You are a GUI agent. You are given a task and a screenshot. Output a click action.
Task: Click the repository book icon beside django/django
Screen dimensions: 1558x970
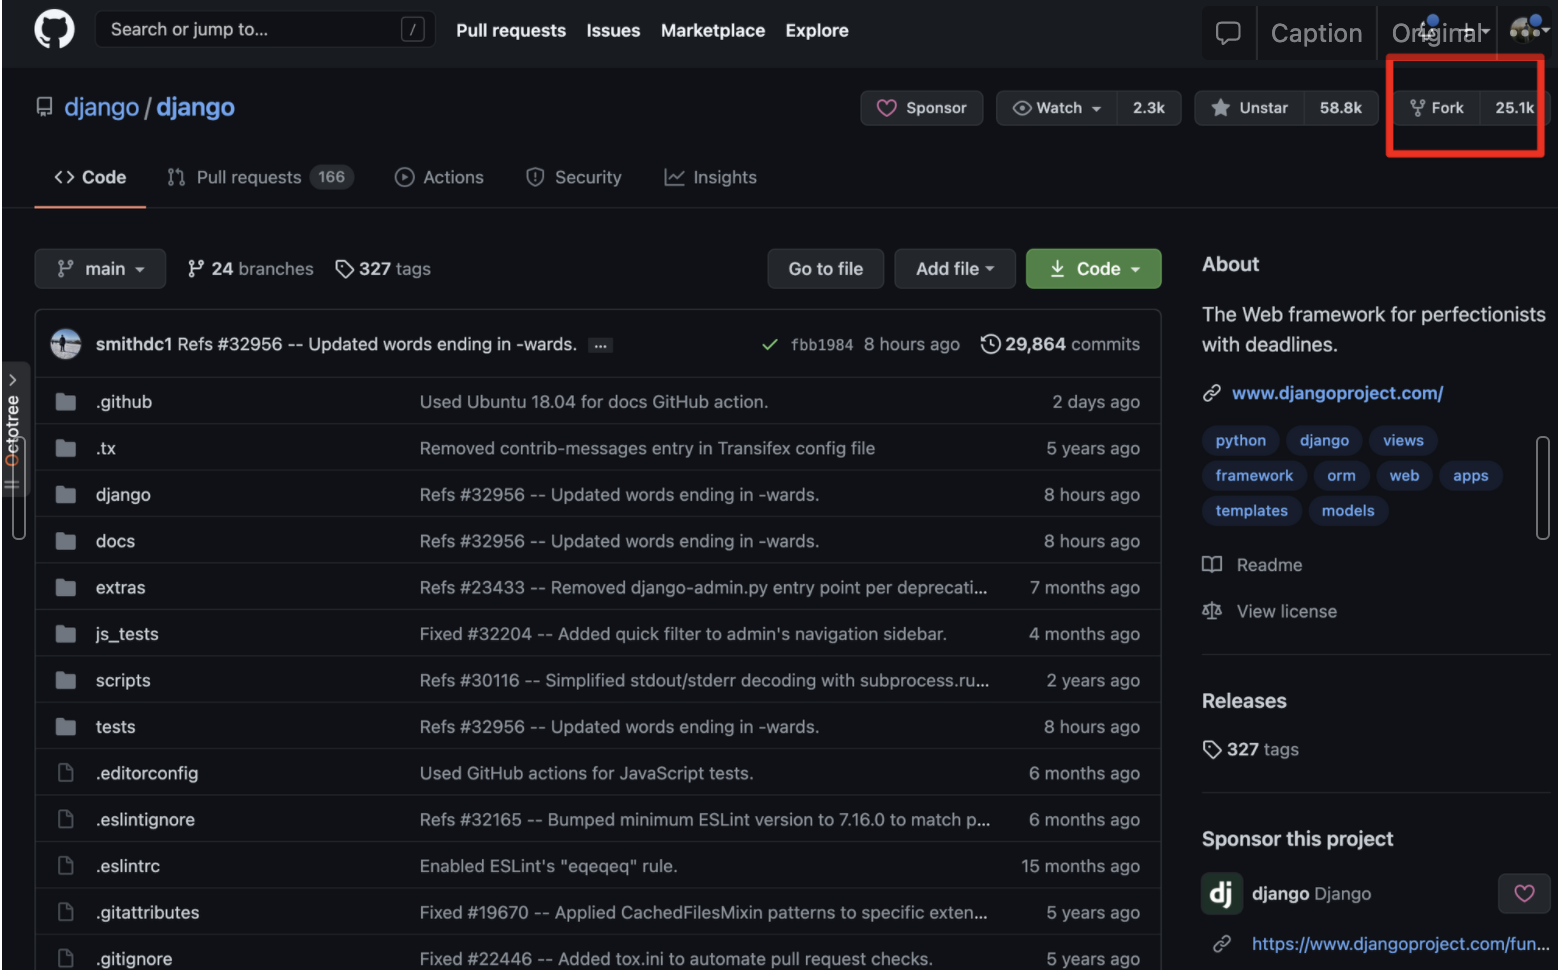[44, 107]
